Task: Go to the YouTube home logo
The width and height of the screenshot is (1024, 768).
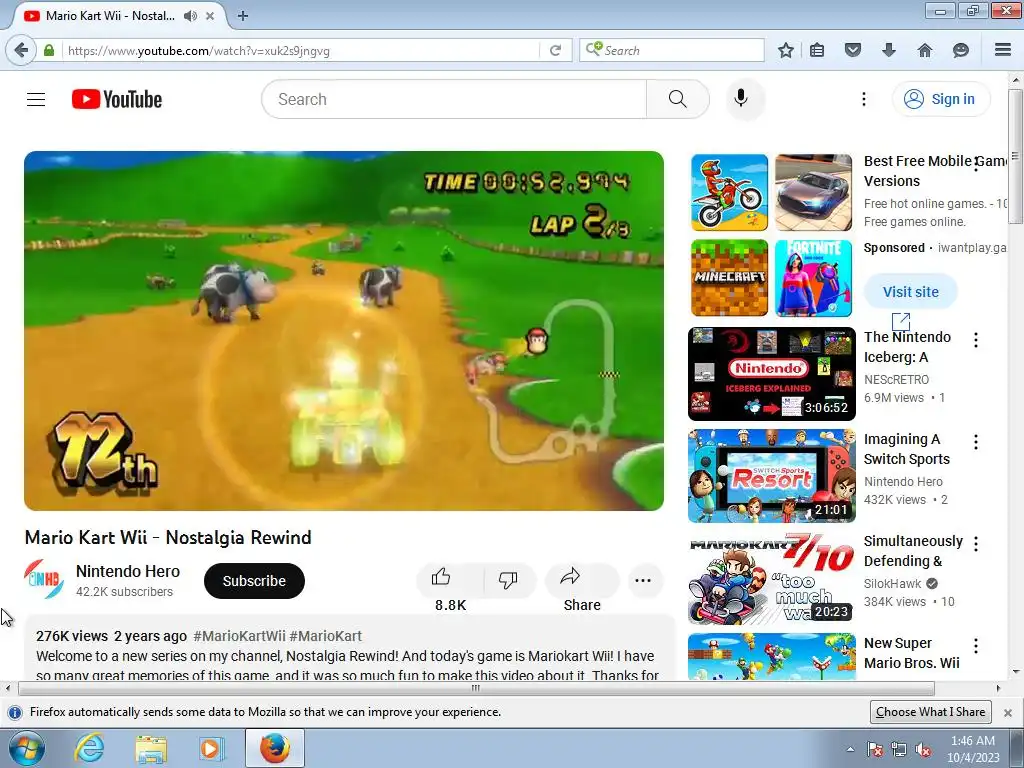Action: click(117, 99)
